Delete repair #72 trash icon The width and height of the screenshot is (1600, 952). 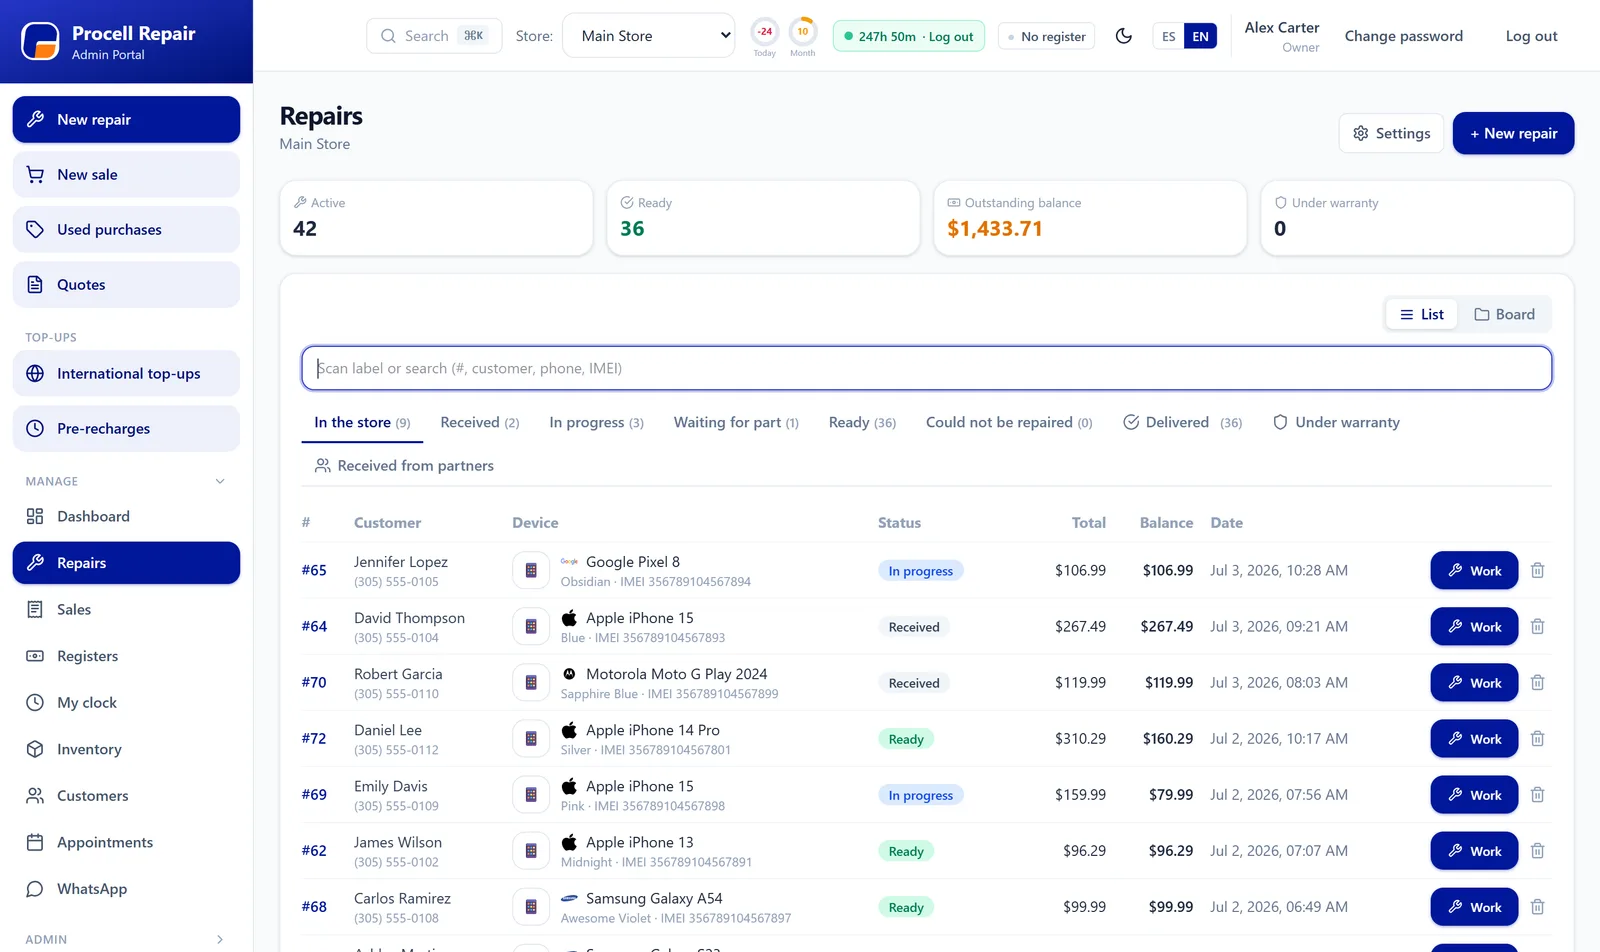1537,738
